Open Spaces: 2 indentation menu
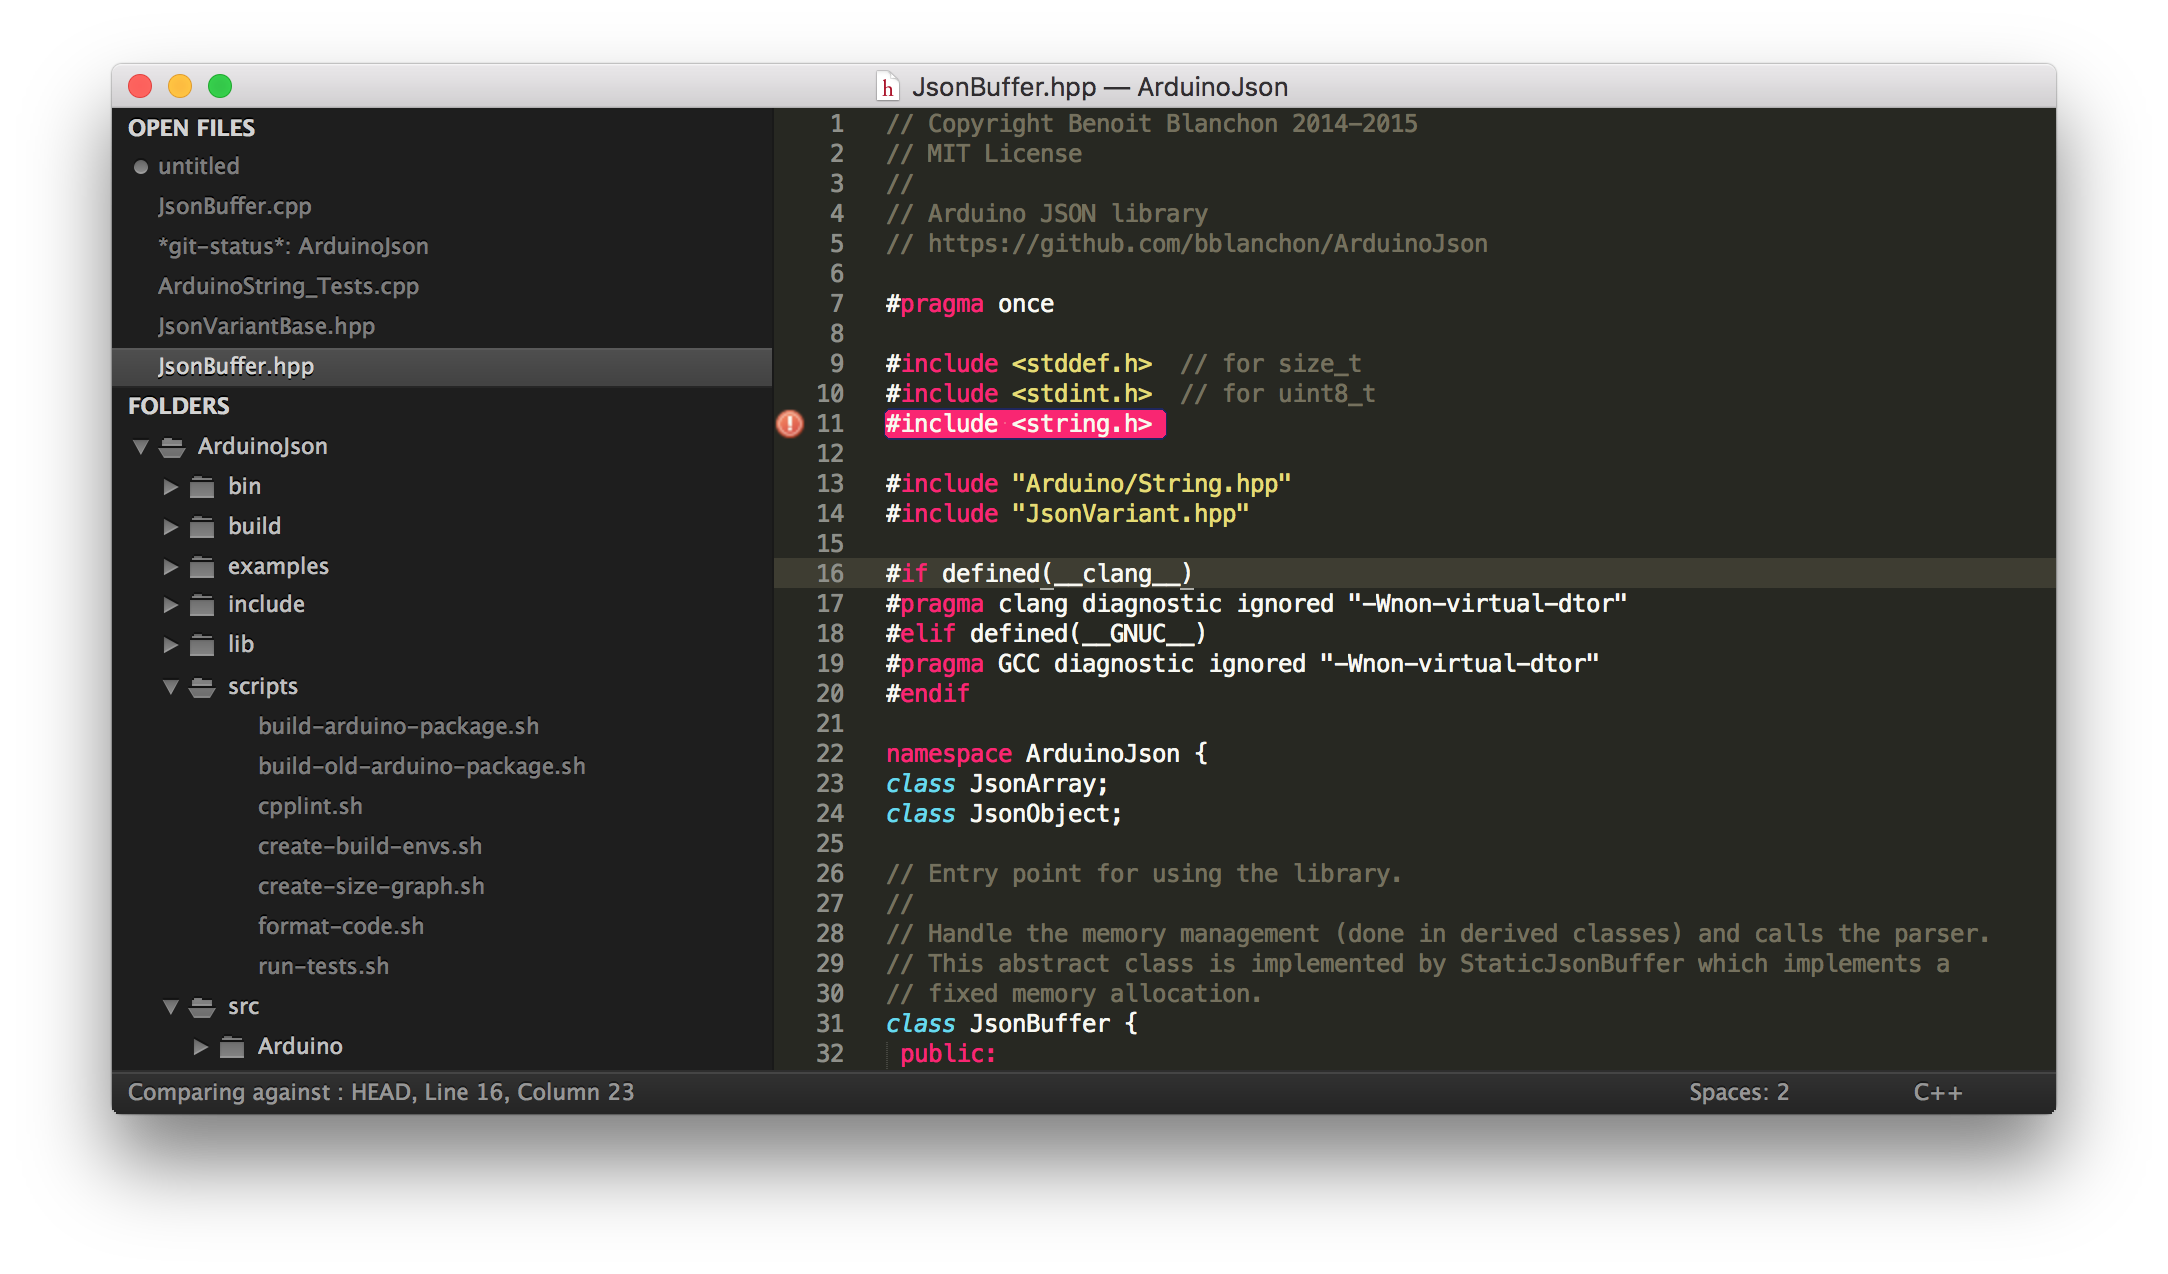The height and width of the screenshot is (1274, 2168). pyautogui.click(x=1739, y=1092)
